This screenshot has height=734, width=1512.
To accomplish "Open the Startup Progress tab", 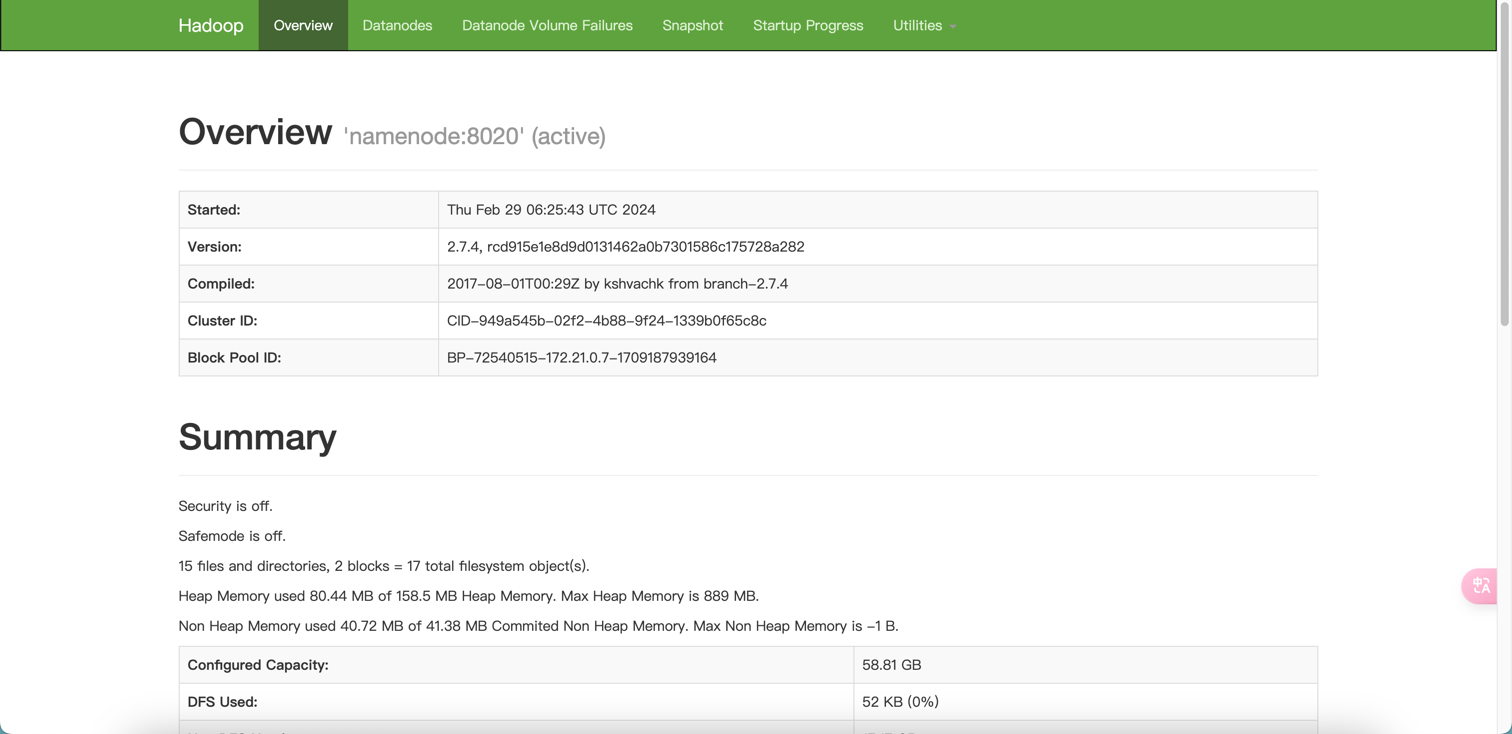I will point(808,25).
